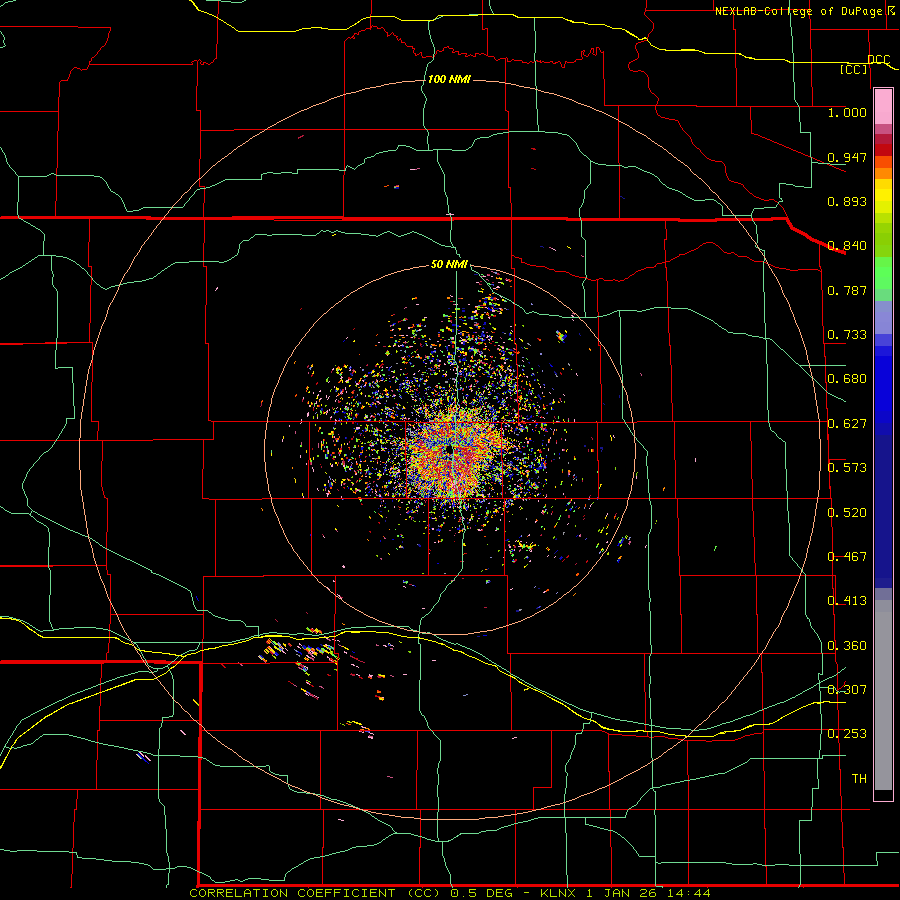Click the 0.893 scale value
Viewport: 900px width, 900px height.
tap(847, 201)
